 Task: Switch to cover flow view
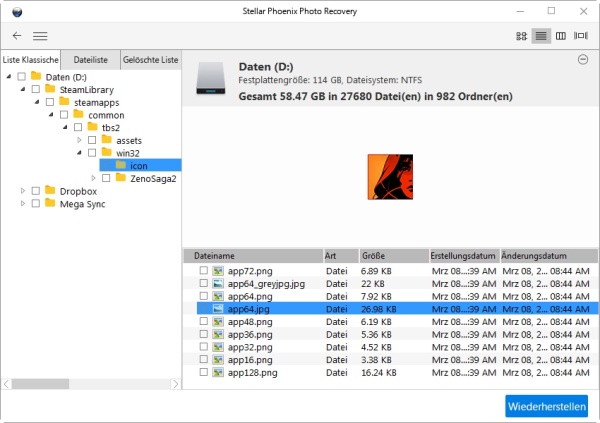tap(580, 36)
